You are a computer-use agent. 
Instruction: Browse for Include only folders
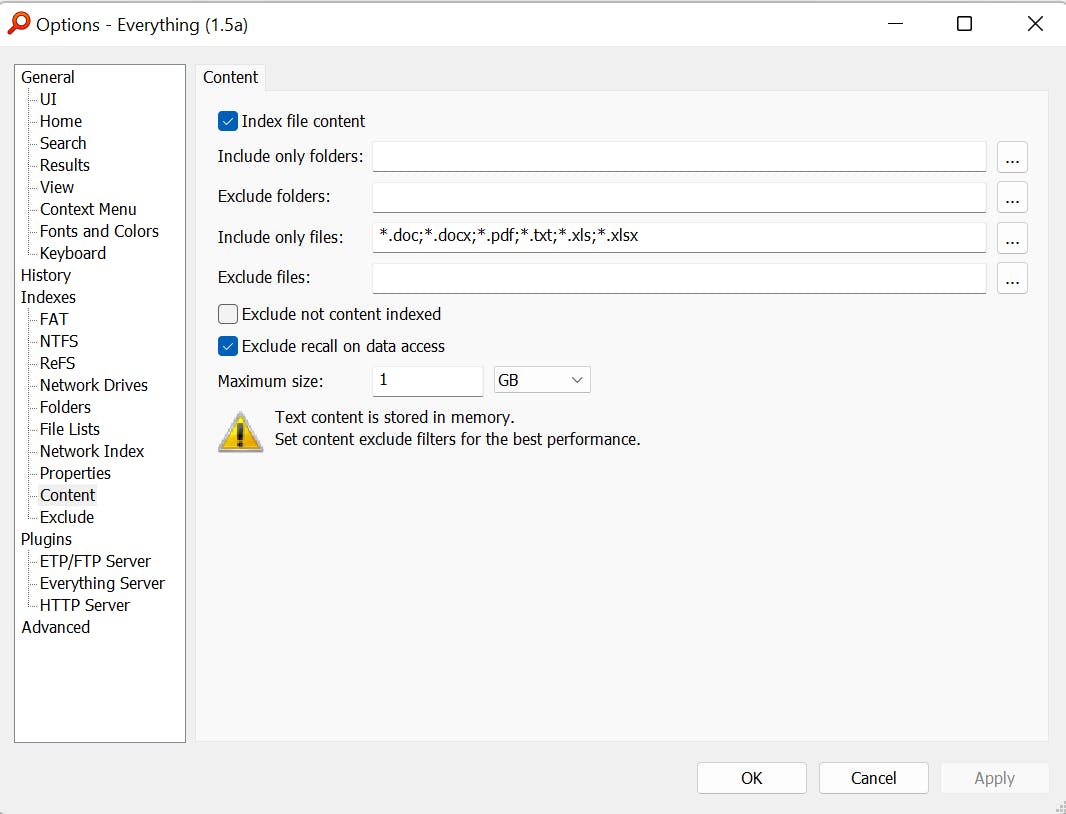(1012, 157)
